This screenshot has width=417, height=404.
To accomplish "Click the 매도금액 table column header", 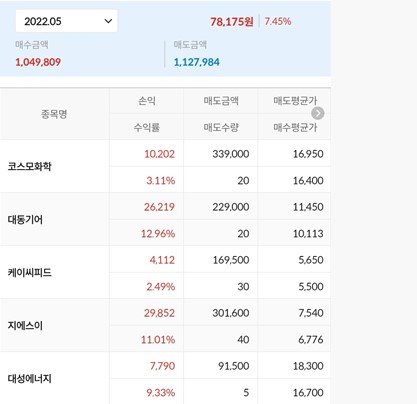I will pyautogui.click(x=221, y=101).
